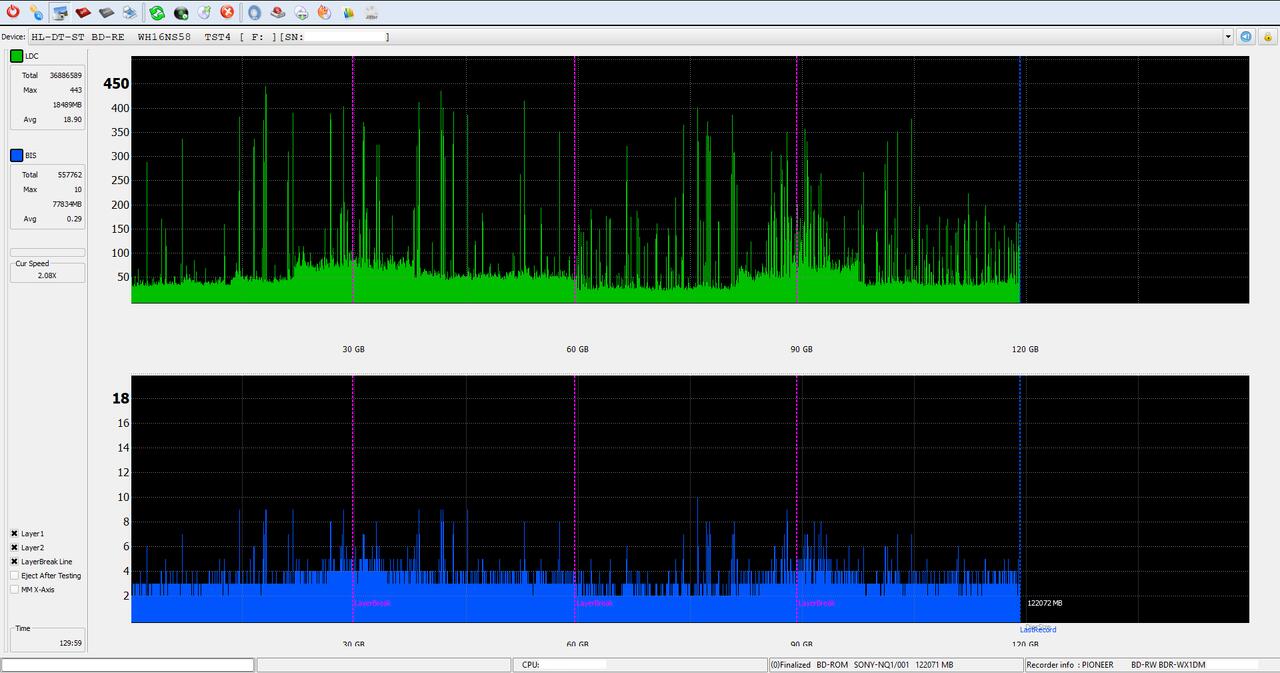Screen dimensions: 1280x673
Task: Click the dark green disc start icon
Action: tap(181, 12)
